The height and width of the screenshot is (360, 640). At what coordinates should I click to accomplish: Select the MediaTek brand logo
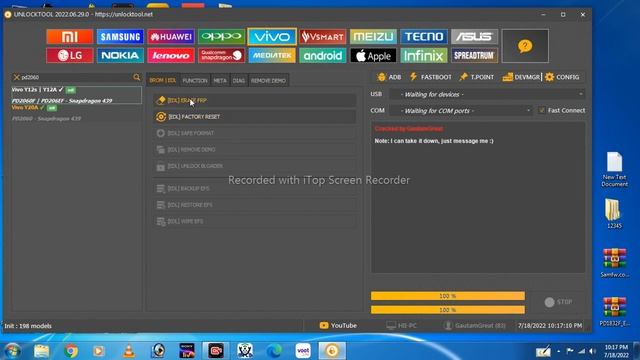pos(272,56)
